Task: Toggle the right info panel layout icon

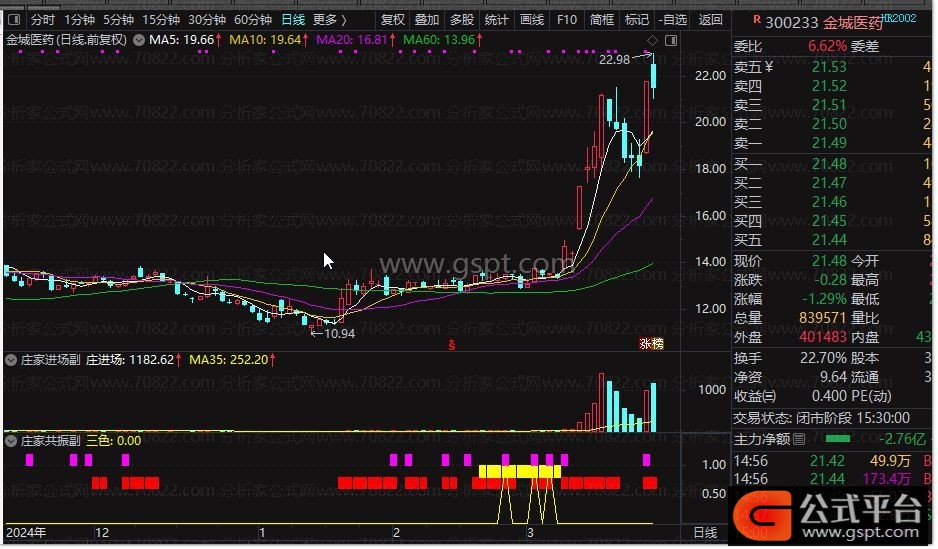Action: coord(671,41)
